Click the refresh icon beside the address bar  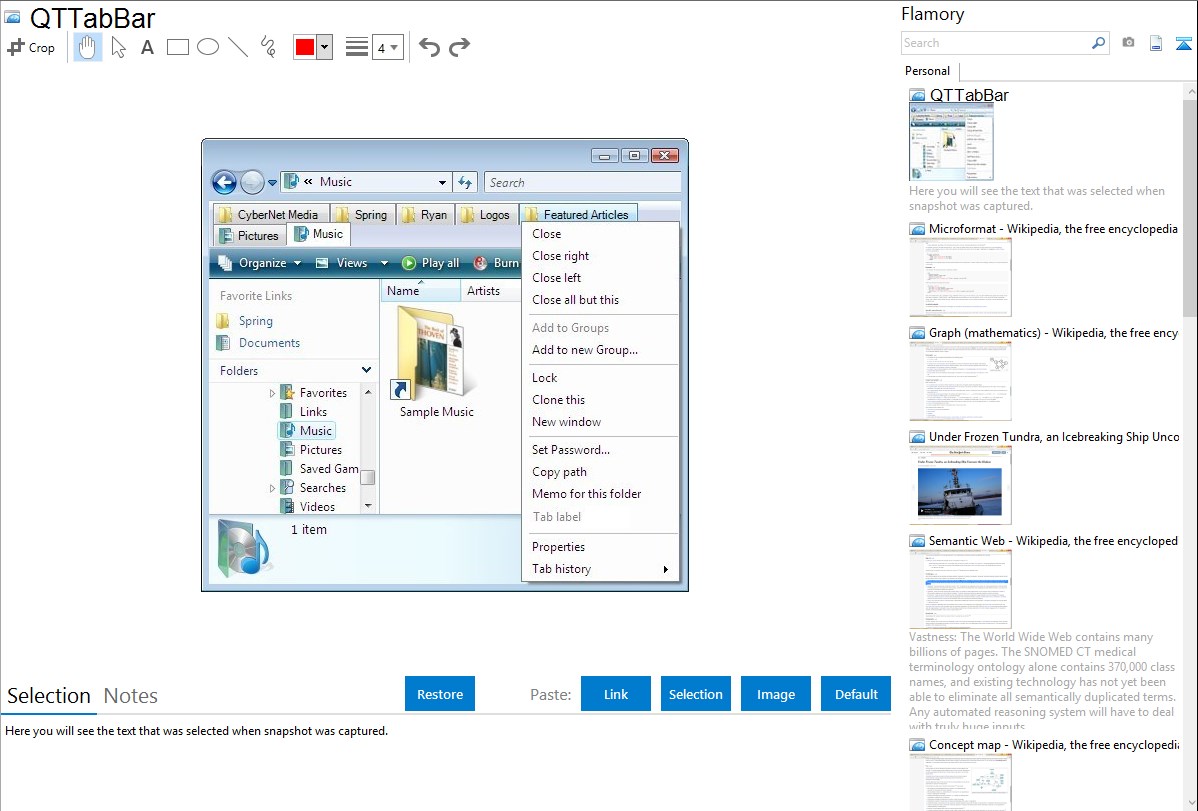coord(465,183)
